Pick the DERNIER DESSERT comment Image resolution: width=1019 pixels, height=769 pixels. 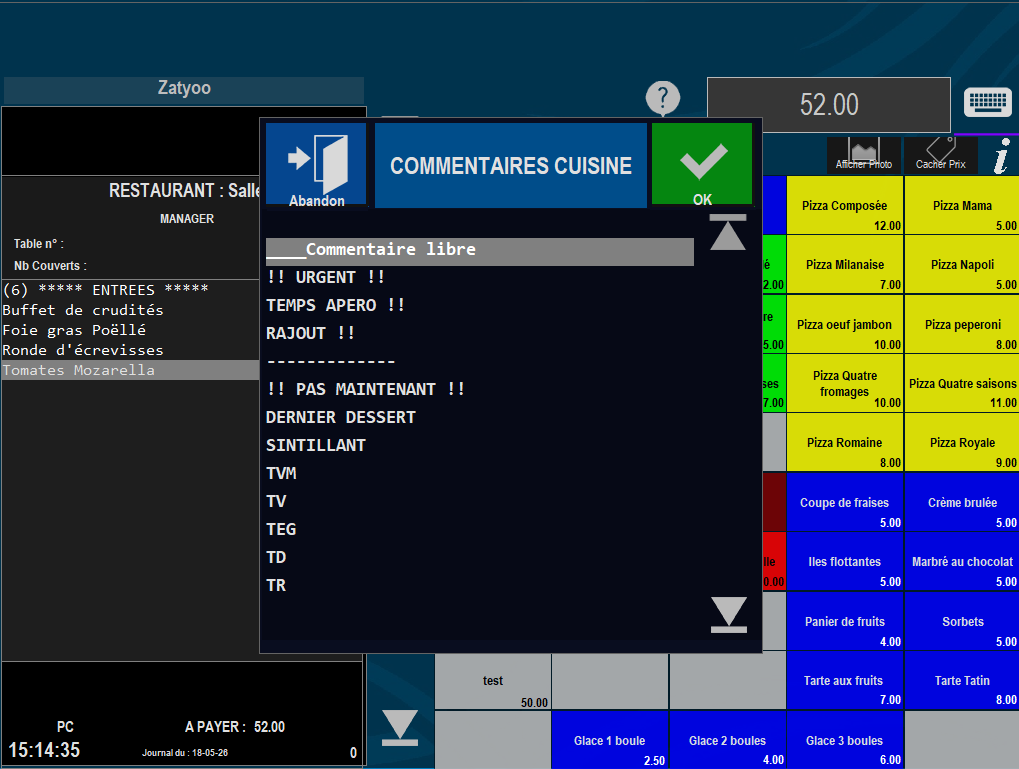pyautogui.click(x=341, y=417)
